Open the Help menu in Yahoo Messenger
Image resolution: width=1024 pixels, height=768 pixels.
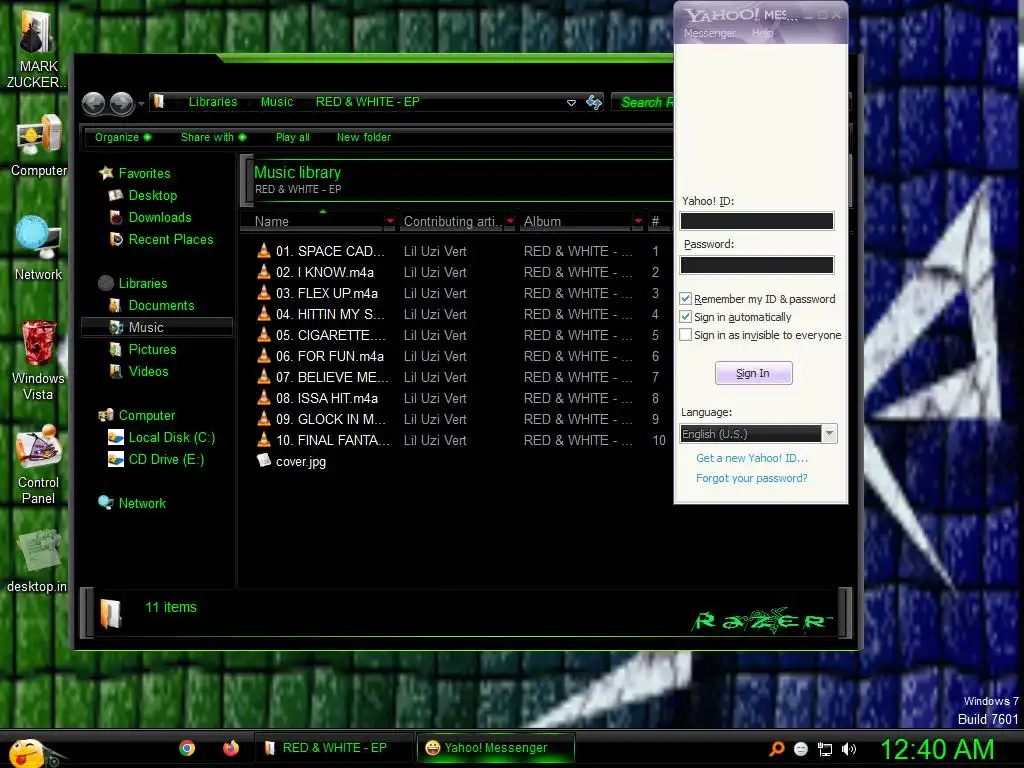(x=762, y=33)
